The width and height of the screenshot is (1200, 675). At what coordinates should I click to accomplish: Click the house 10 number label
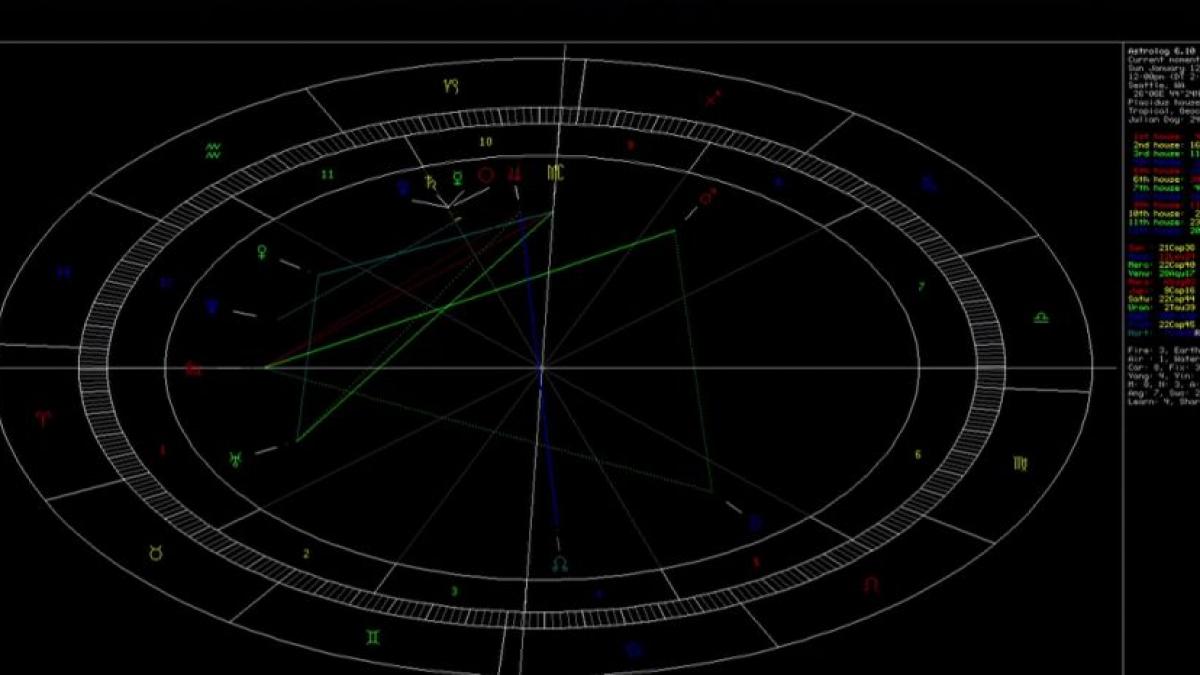coord(485,142)
